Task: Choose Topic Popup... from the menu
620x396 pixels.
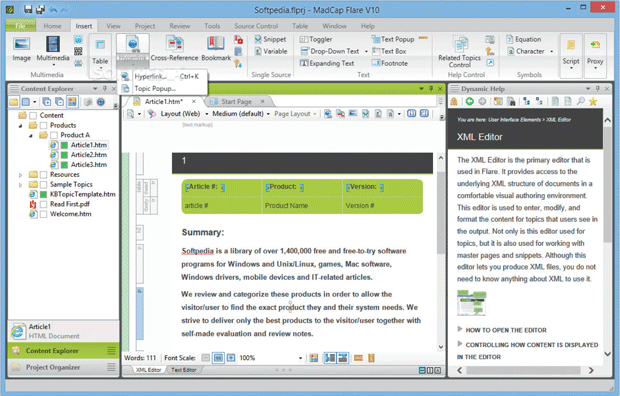Action: pyautogui.click(x=163, y=88)
